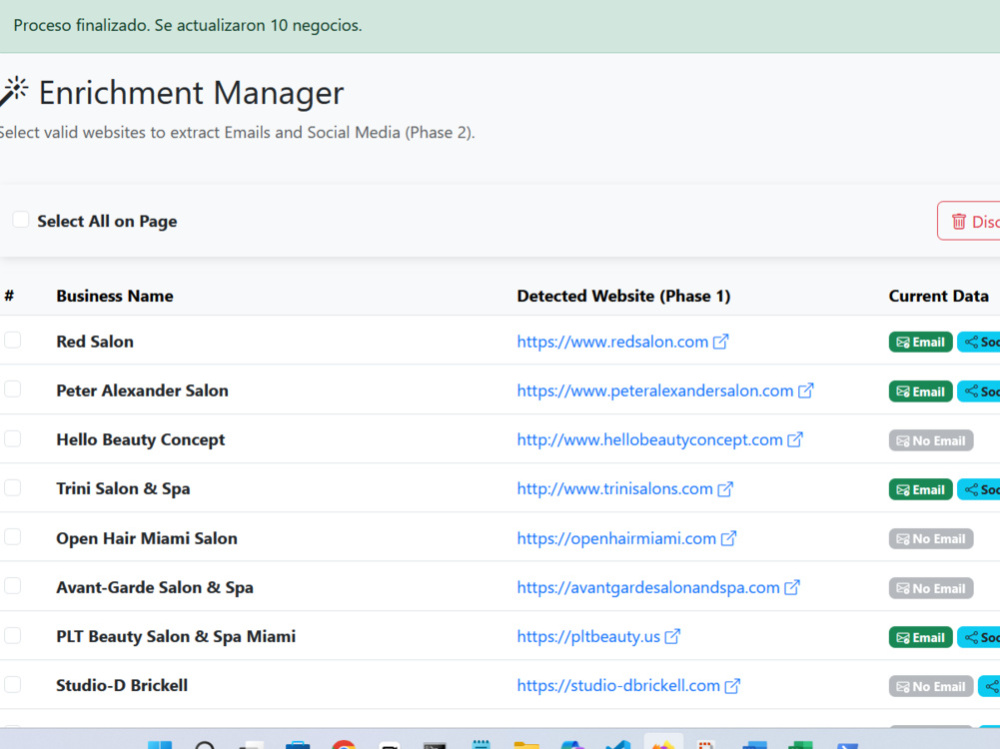
Task: Select the Red Salon business name
Action: pyautogui.click(x=95, y=341)
